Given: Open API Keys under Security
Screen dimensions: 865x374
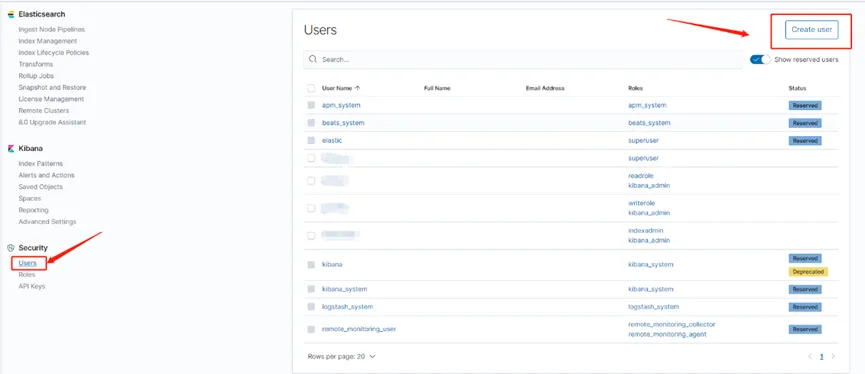Looking at the screenshot, I should tap(32, 286).
